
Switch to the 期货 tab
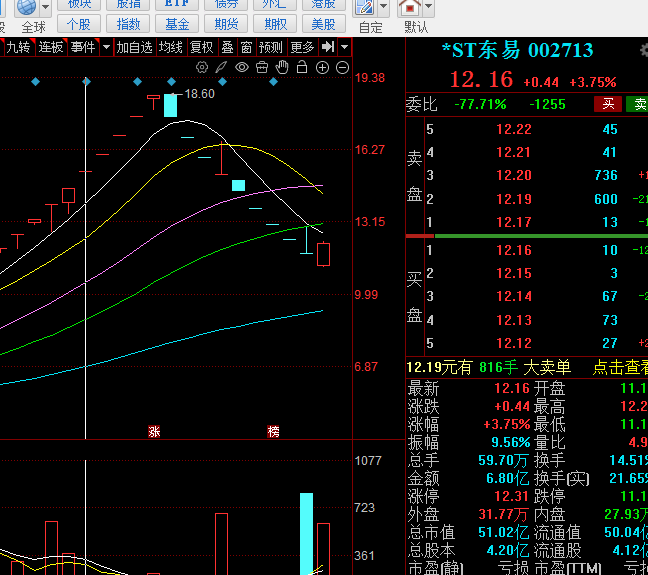pyautogui.click(x=226, y=24)
